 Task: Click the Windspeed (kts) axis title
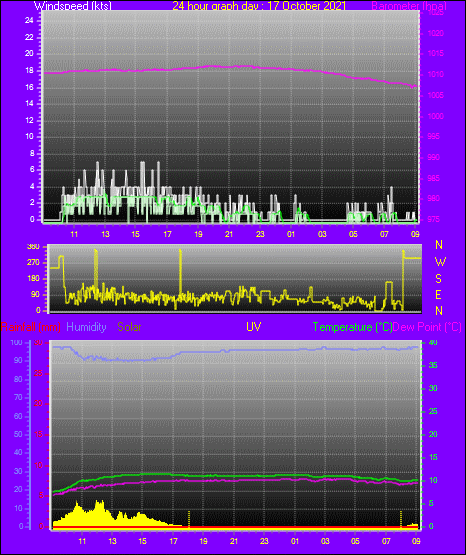(x=73, y=6)
